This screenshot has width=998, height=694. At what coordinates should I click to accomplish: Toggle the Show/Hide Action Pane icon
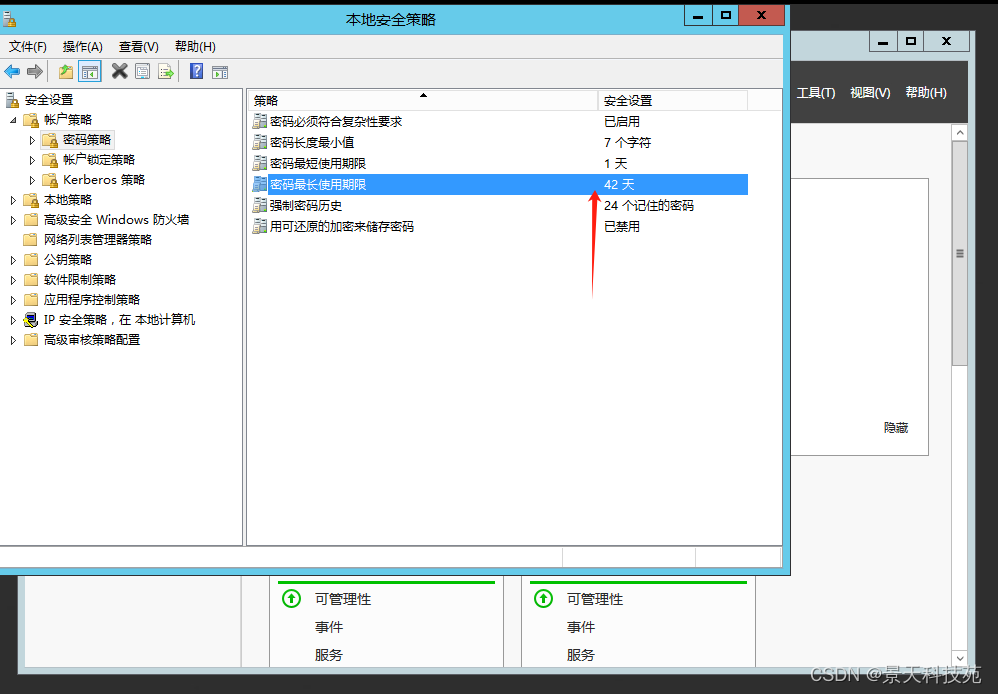[x=220, y=72]
